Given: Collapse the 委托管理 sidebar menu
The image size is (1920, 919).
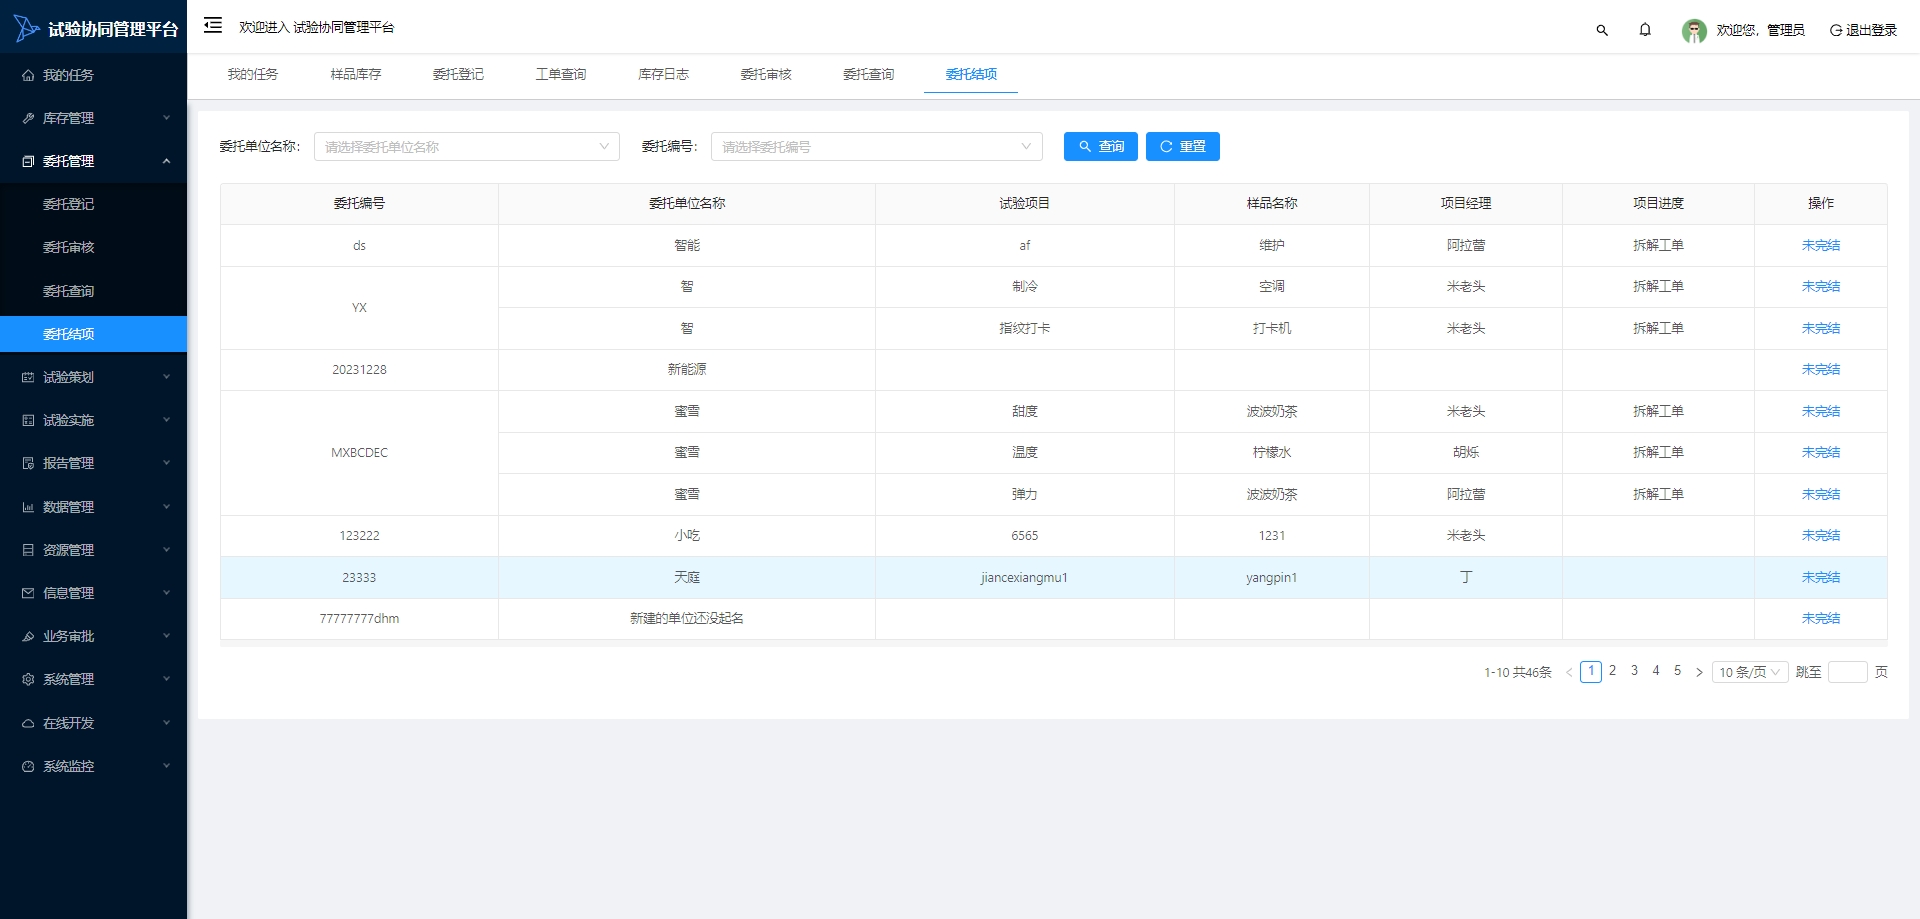Looking at the screenshot, I should (x=93, y=161).
